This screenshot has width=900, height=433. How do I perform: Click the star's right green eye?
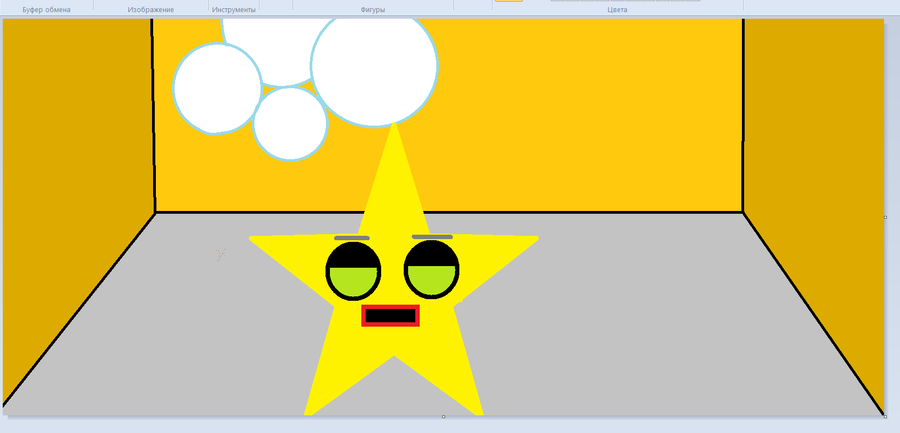432,269
